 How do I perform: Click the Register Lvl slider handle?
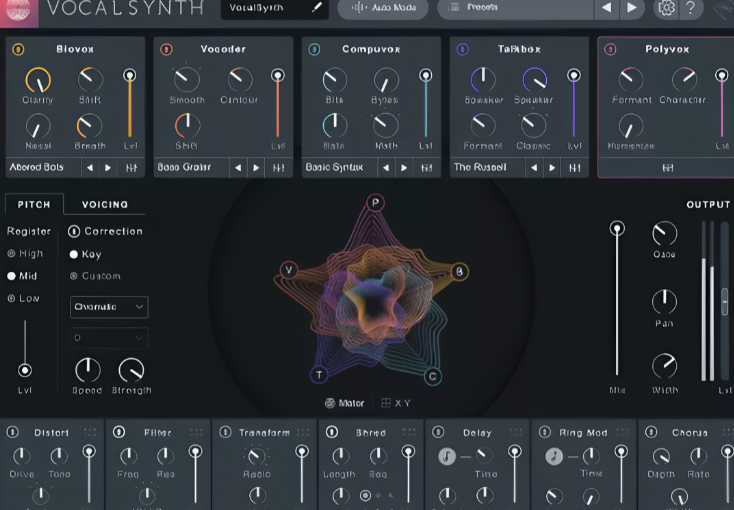coord(25,370)
